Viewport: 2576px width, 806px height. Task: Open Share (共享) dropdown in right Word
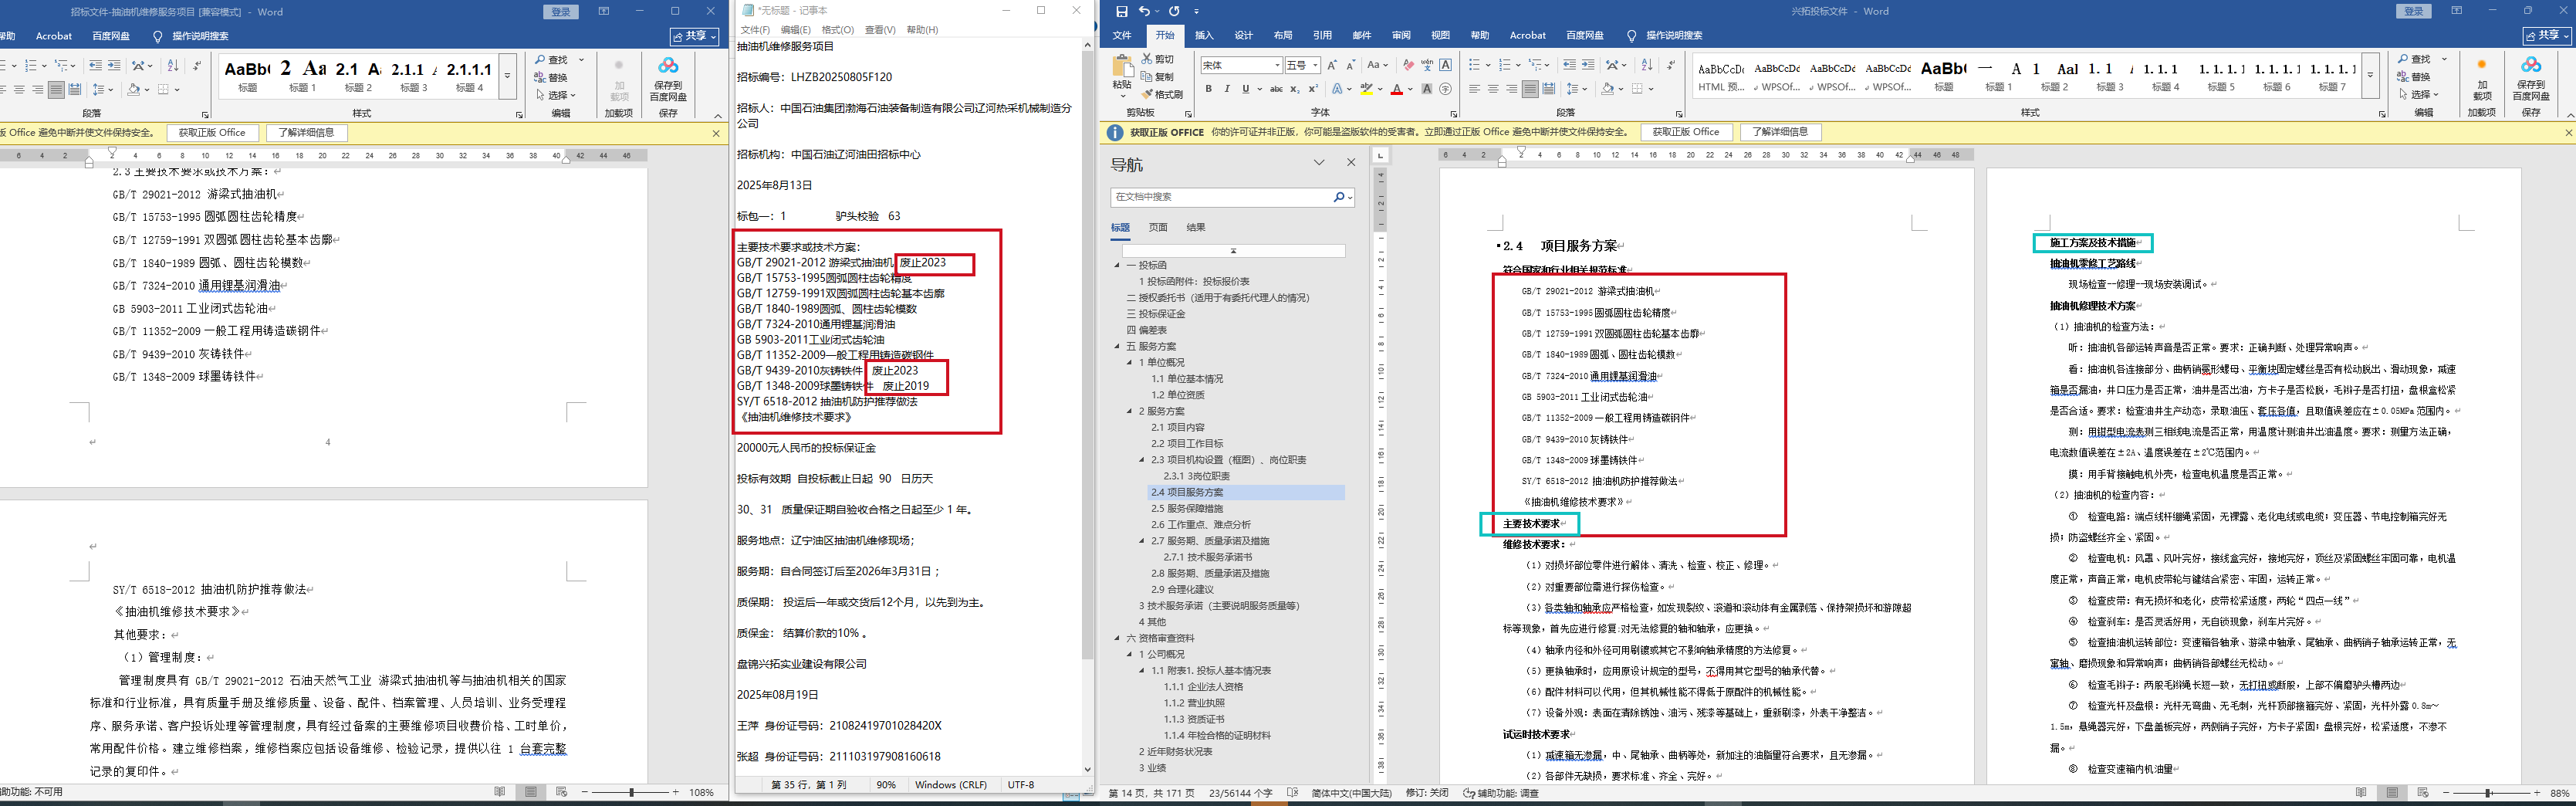coord(2547,36)
